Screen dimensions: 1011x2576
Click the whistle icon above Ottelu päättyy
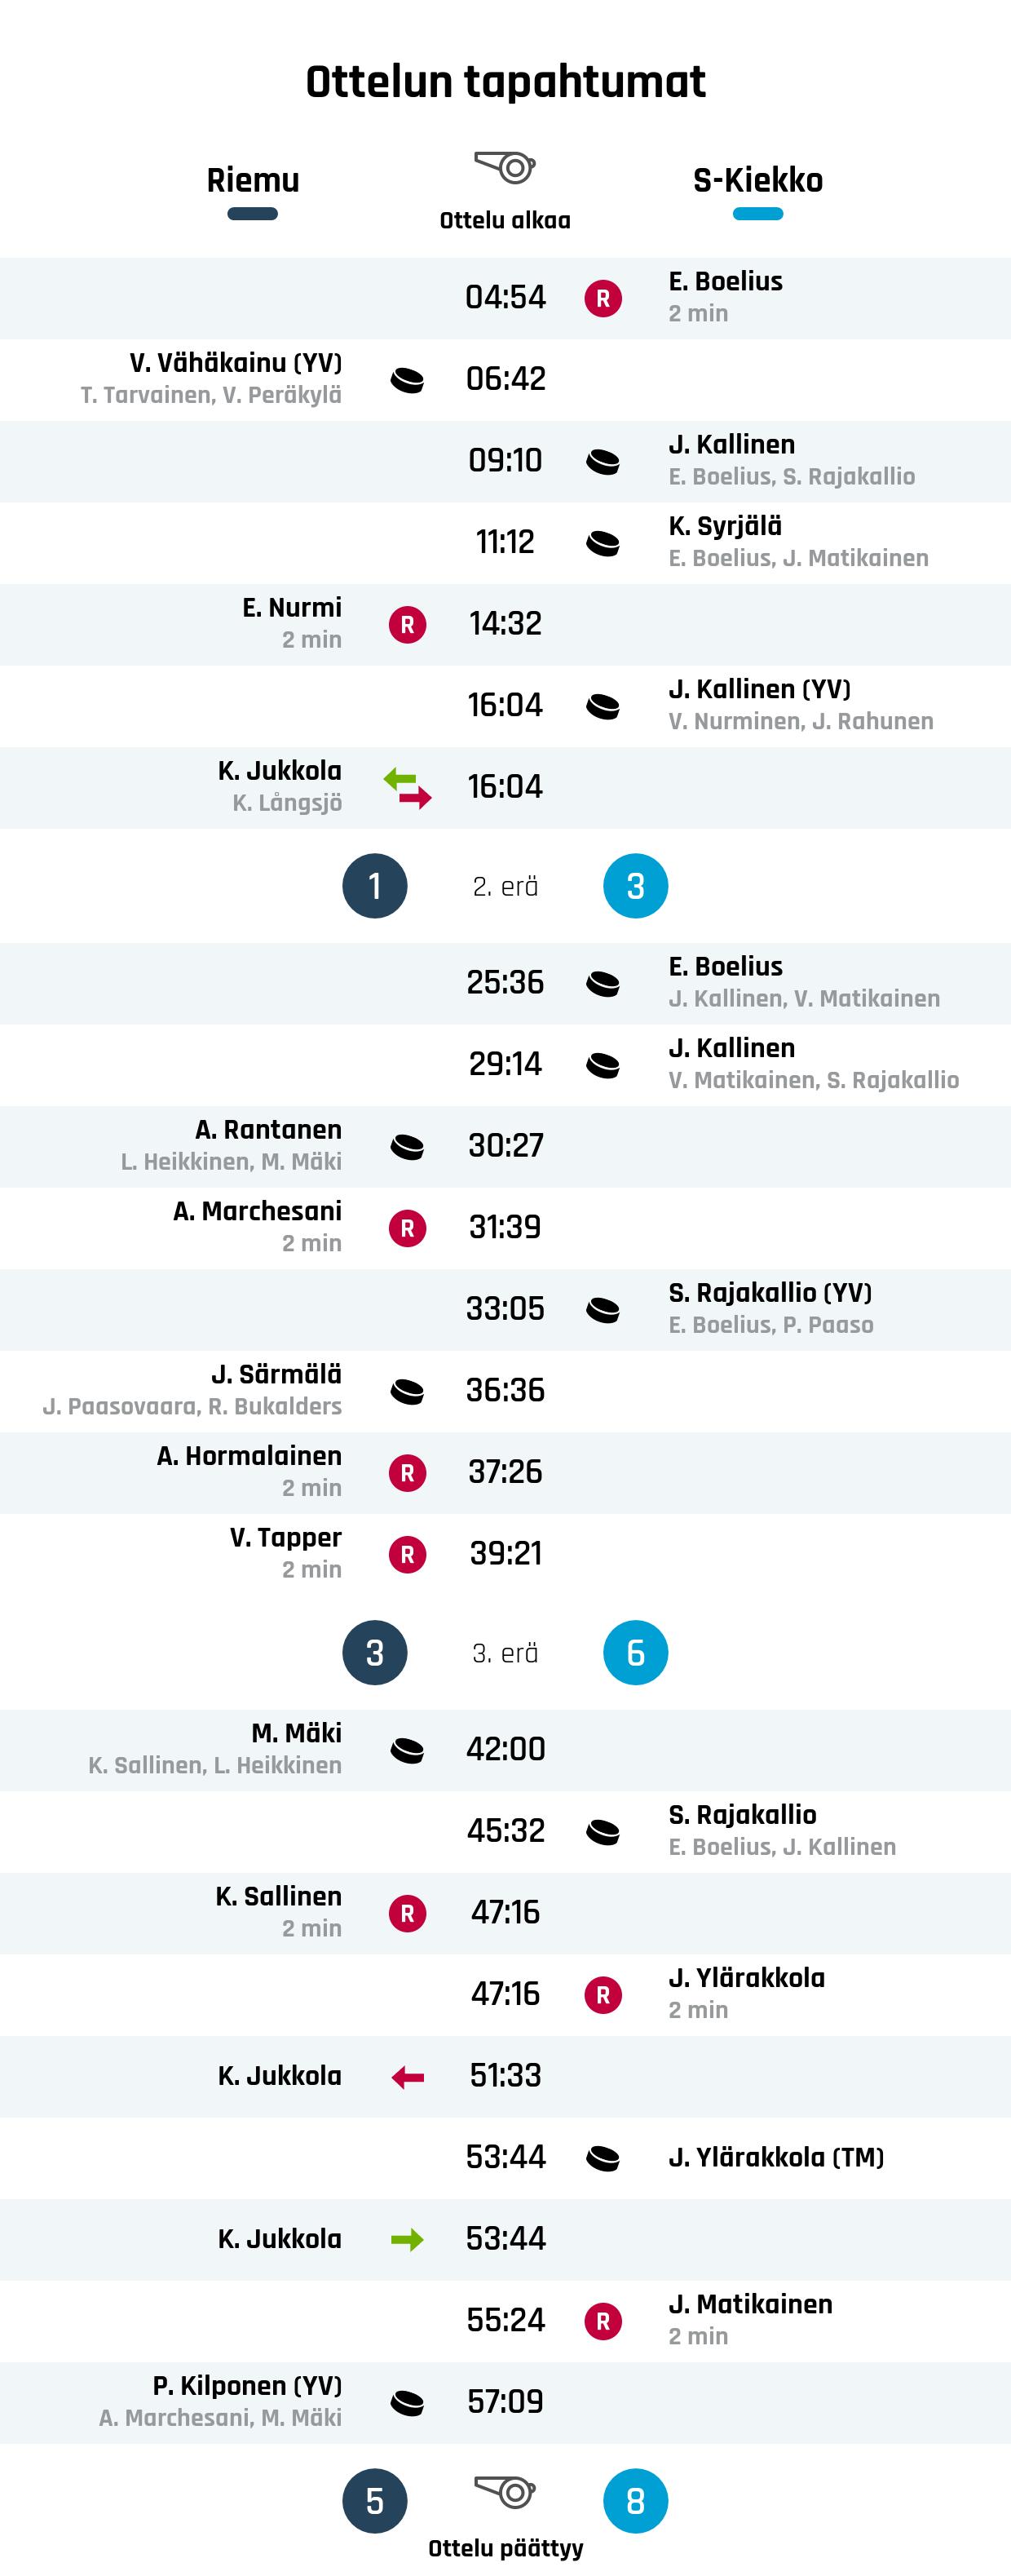tap(505, 2490)
